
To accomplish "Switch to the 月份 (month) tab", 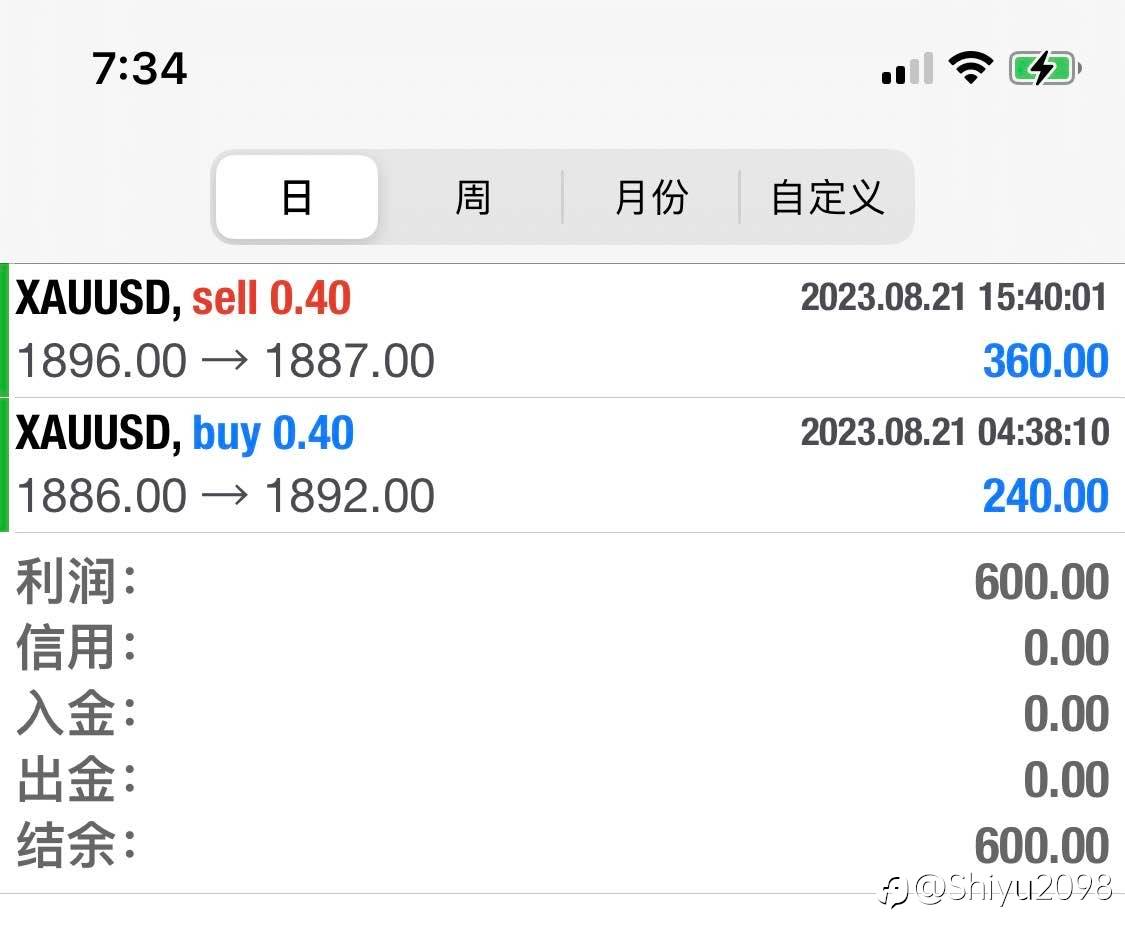I will click(650, 197).
